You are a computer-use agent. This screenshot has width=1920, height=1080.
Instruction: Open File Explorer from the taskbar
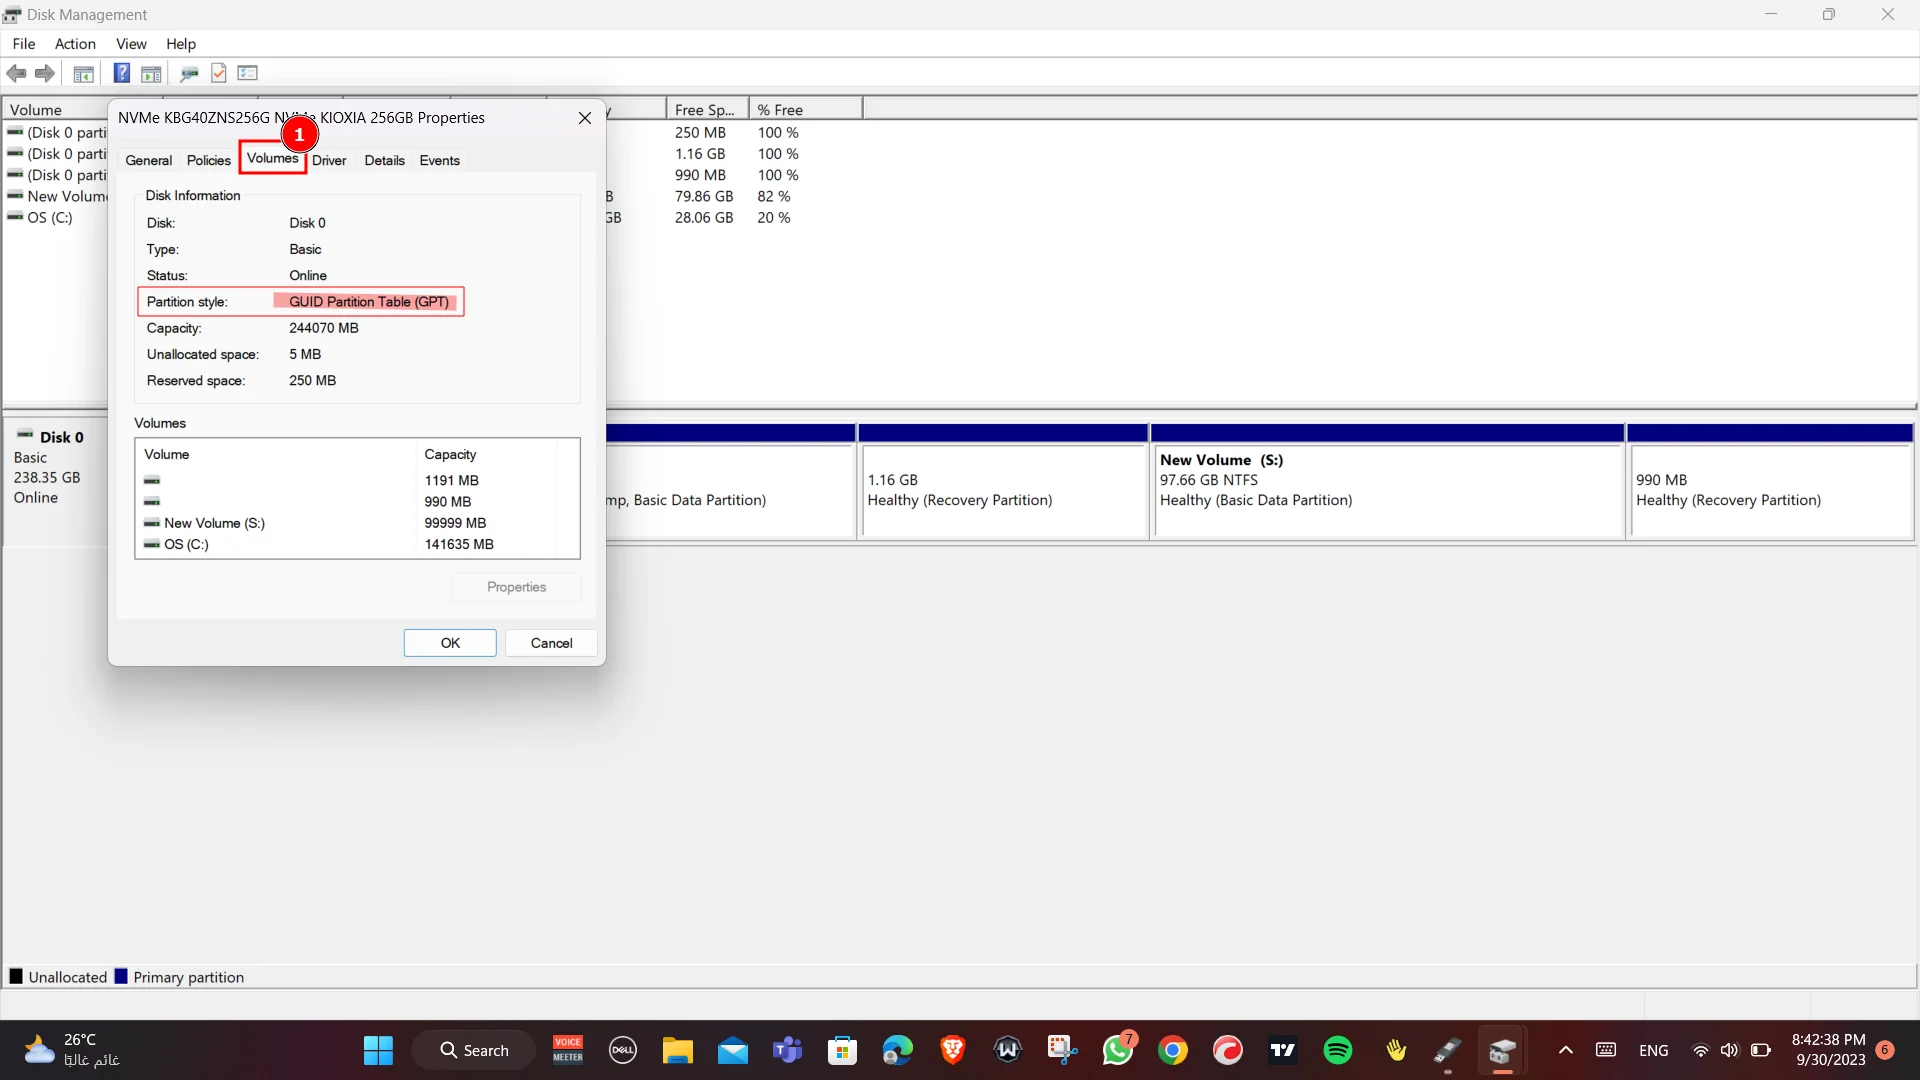(678, 1050)
